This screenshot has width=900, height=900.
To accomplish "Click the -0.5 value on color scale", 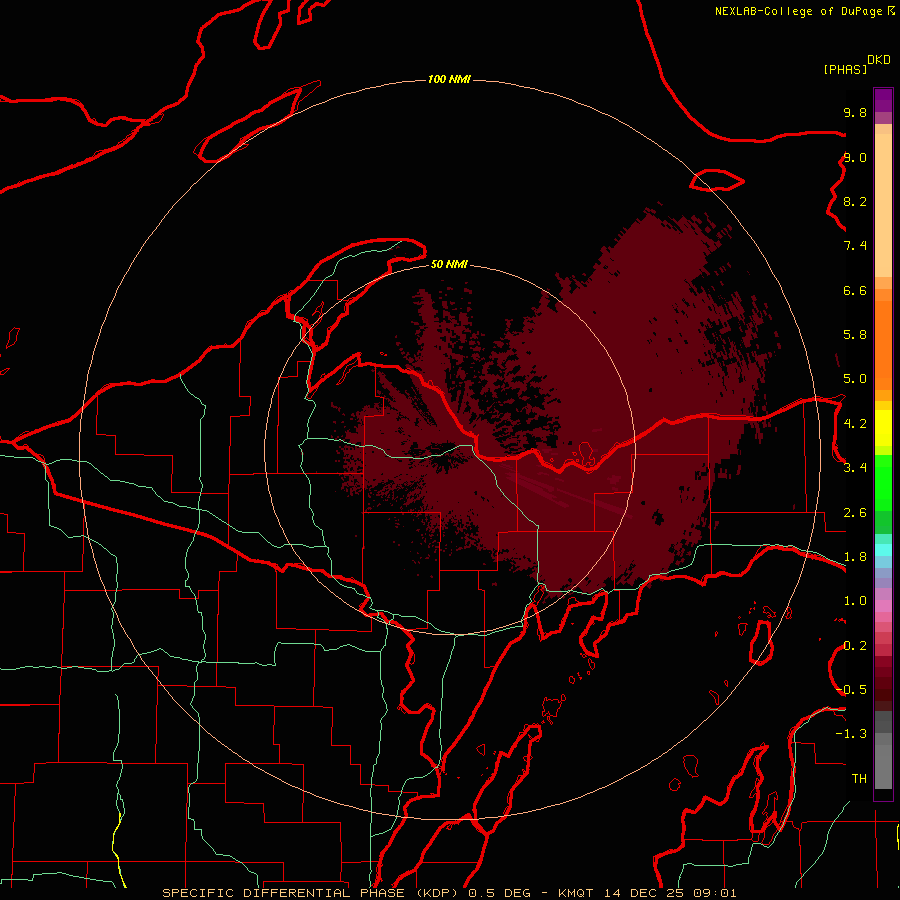I will [851, 690].
